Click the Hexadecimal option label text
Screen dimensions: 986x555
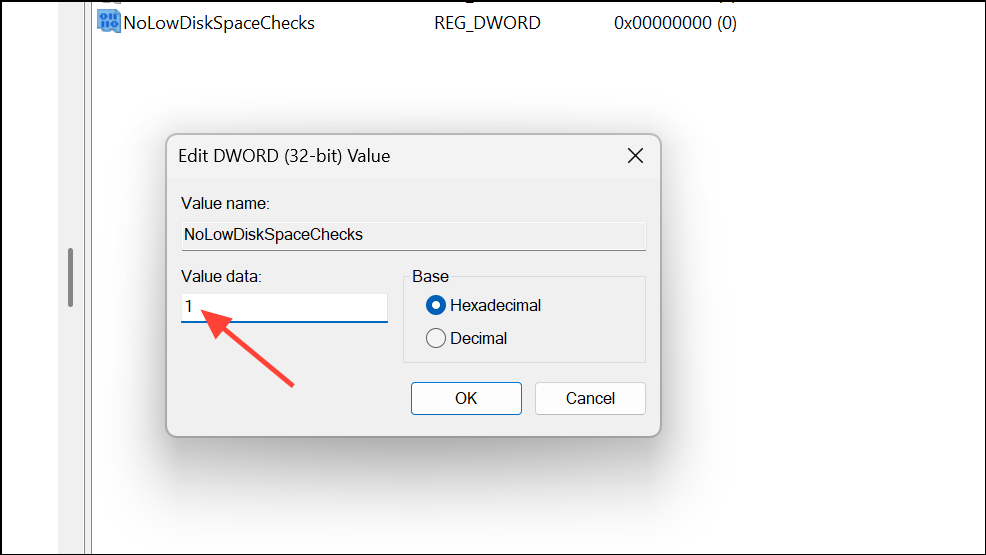495,305
